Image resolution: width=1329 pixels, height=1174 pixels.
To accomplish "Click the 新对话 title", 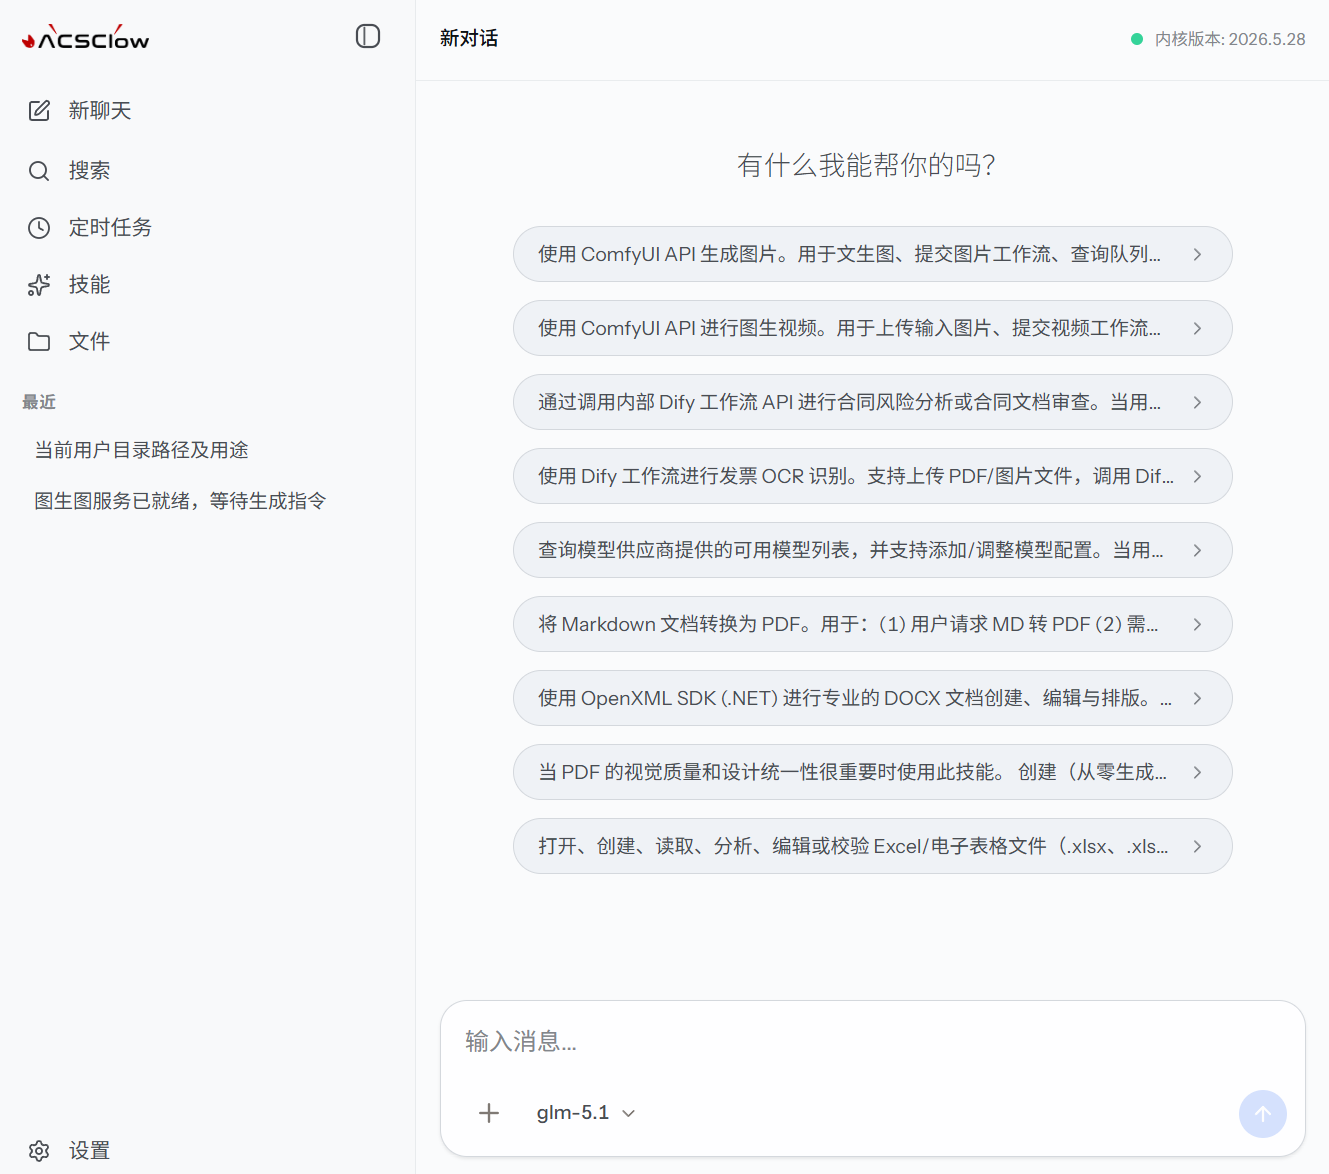I will (x=469, y=38).
